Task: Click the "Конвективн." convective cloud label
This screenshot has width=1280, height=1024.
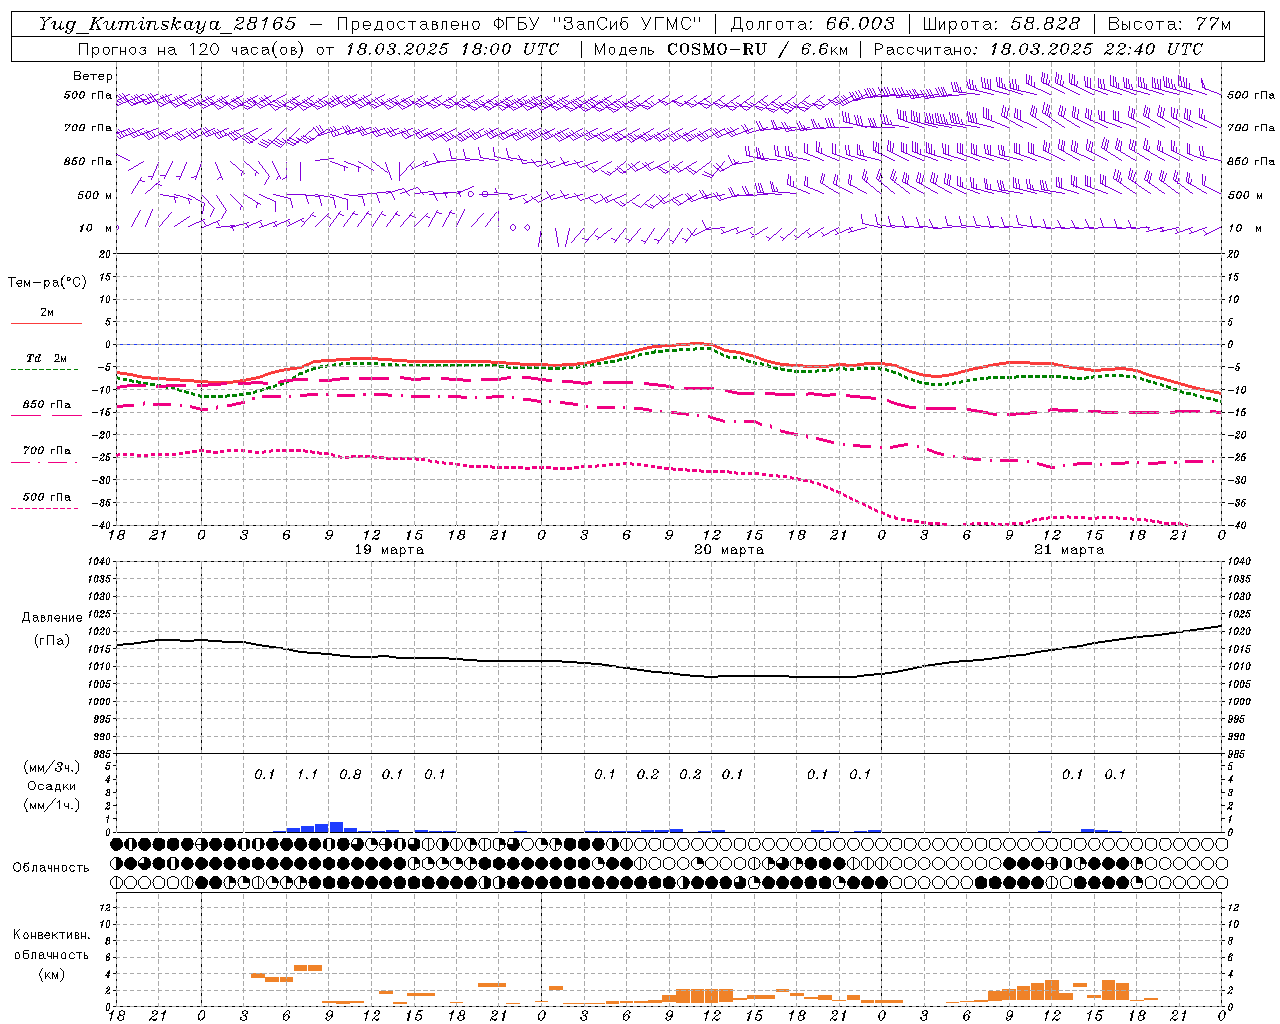Action: point(51,935)
